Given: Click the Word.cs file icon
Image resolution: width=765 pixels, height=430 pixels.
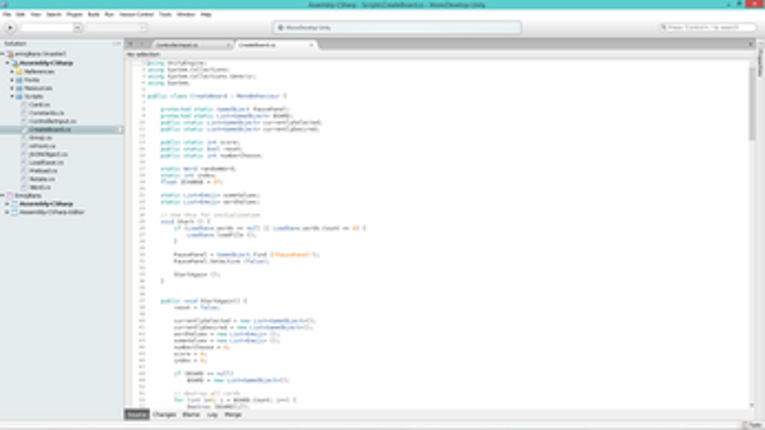Looking at the screenshot, I should pos(24,187).
